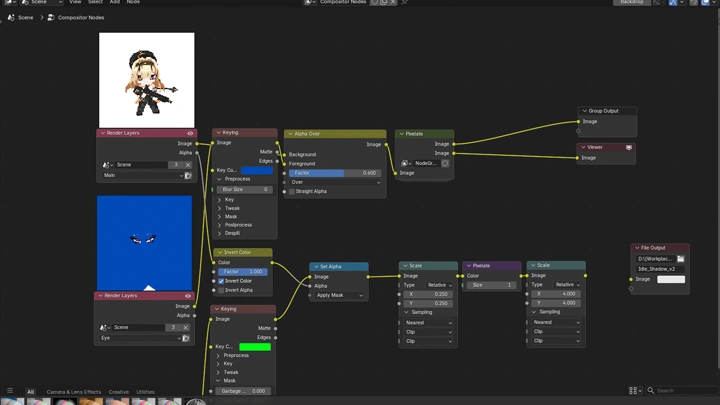Click the D:\Workplac... path field in File Output
The image size is (720, 405).
[x=655, y=259]
